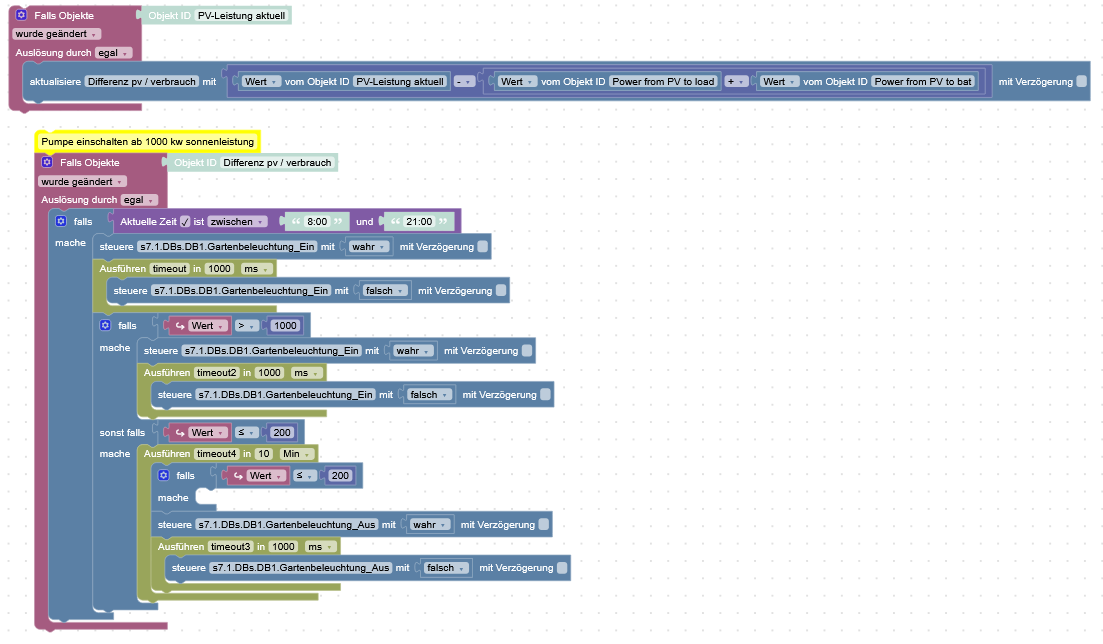Viewport: 1103px width, 644px height.
Task: Open the zwischen time-comparison dropdown
Action: (237, 222)
